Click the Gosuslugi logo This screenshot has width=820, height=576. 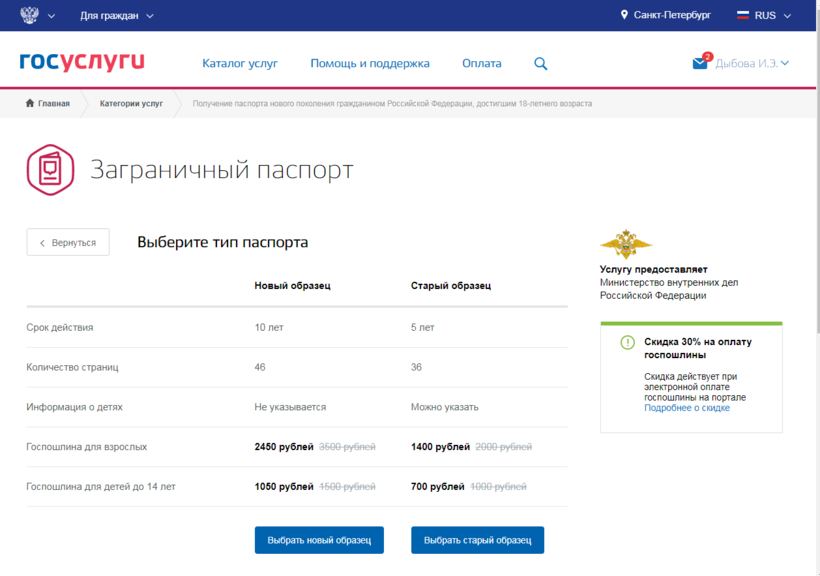82,63
